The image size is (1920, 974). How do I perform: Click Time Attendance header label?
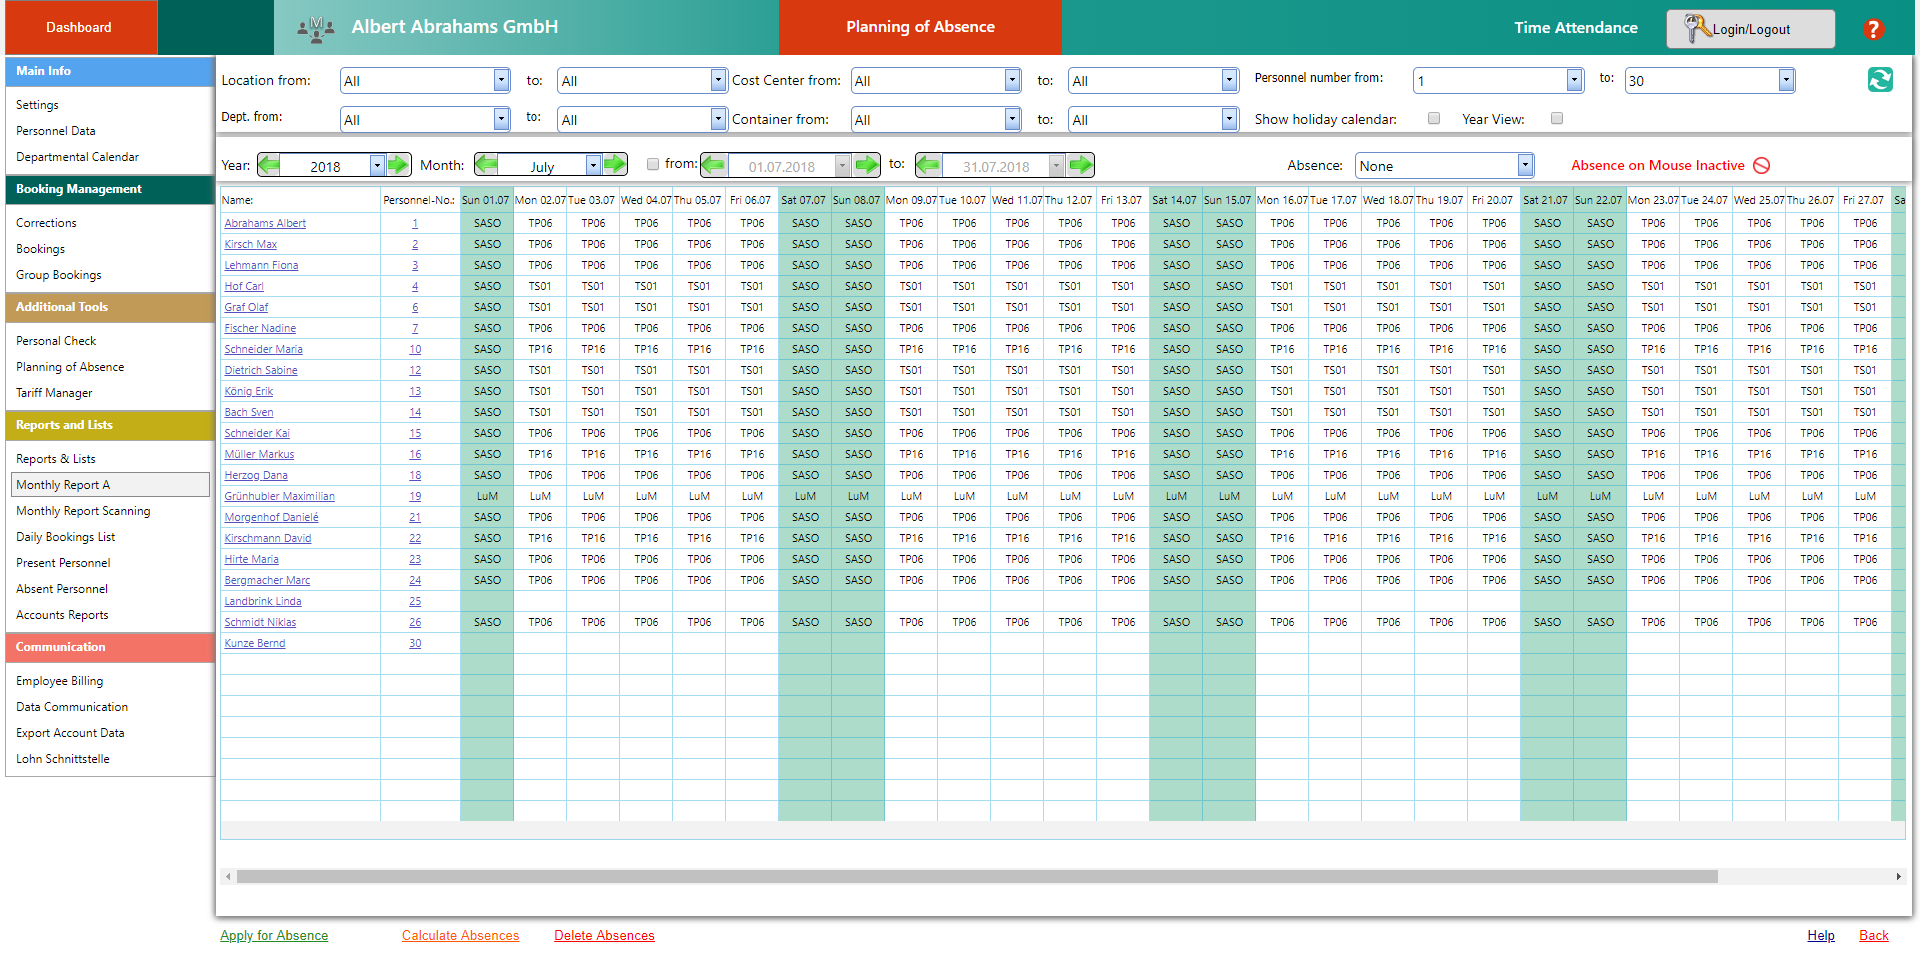click(1575, 28)
